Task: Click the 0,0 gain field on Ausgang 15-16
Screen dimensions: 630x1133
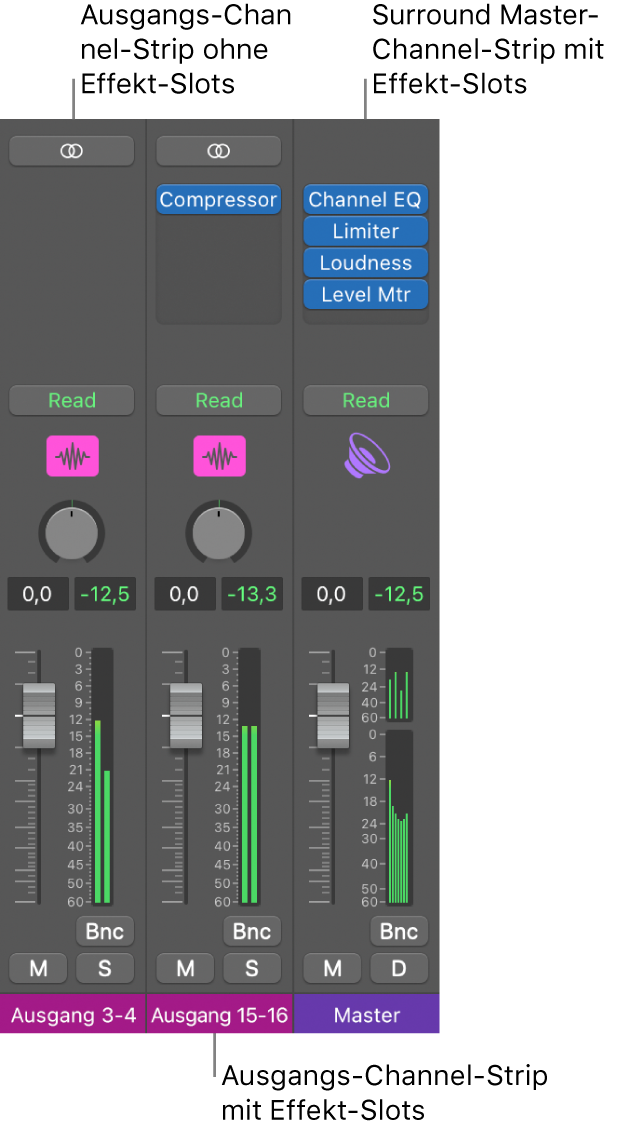Action: tap(185, 595)
